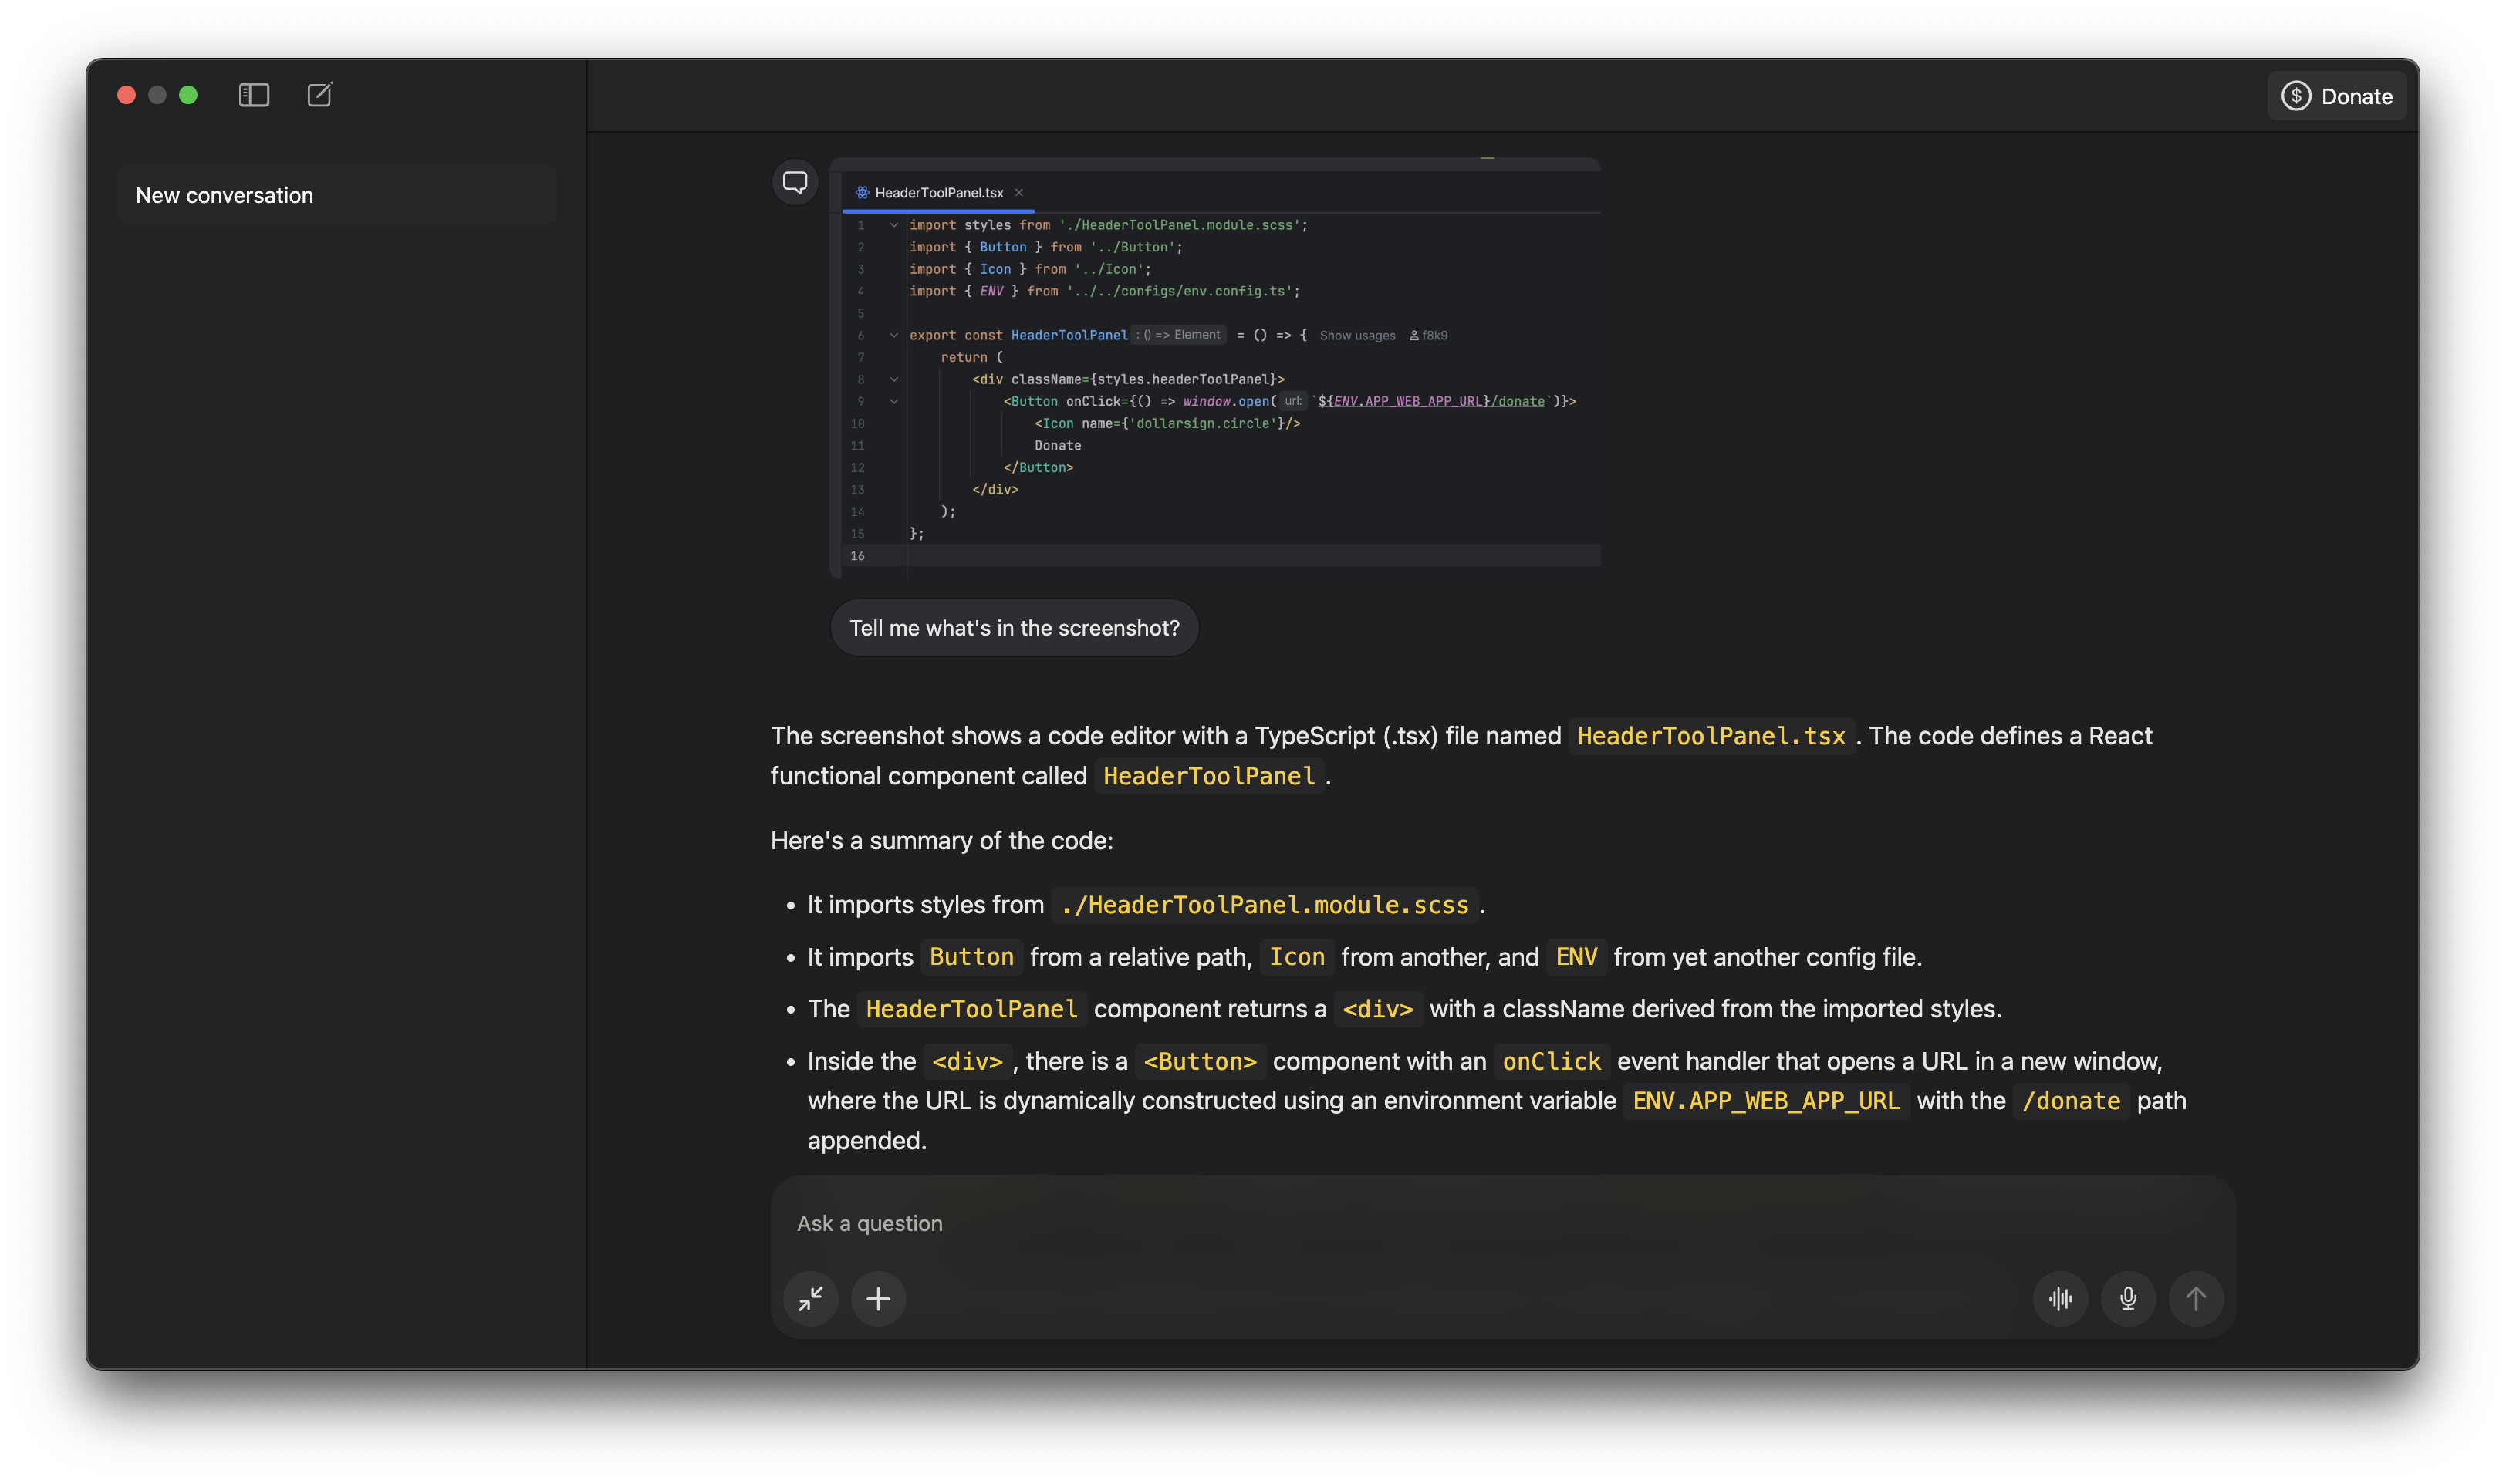2506x1484 pixels.
Task: Click the collapse arrows icon in composer
Action: [x=810, y=1298]
